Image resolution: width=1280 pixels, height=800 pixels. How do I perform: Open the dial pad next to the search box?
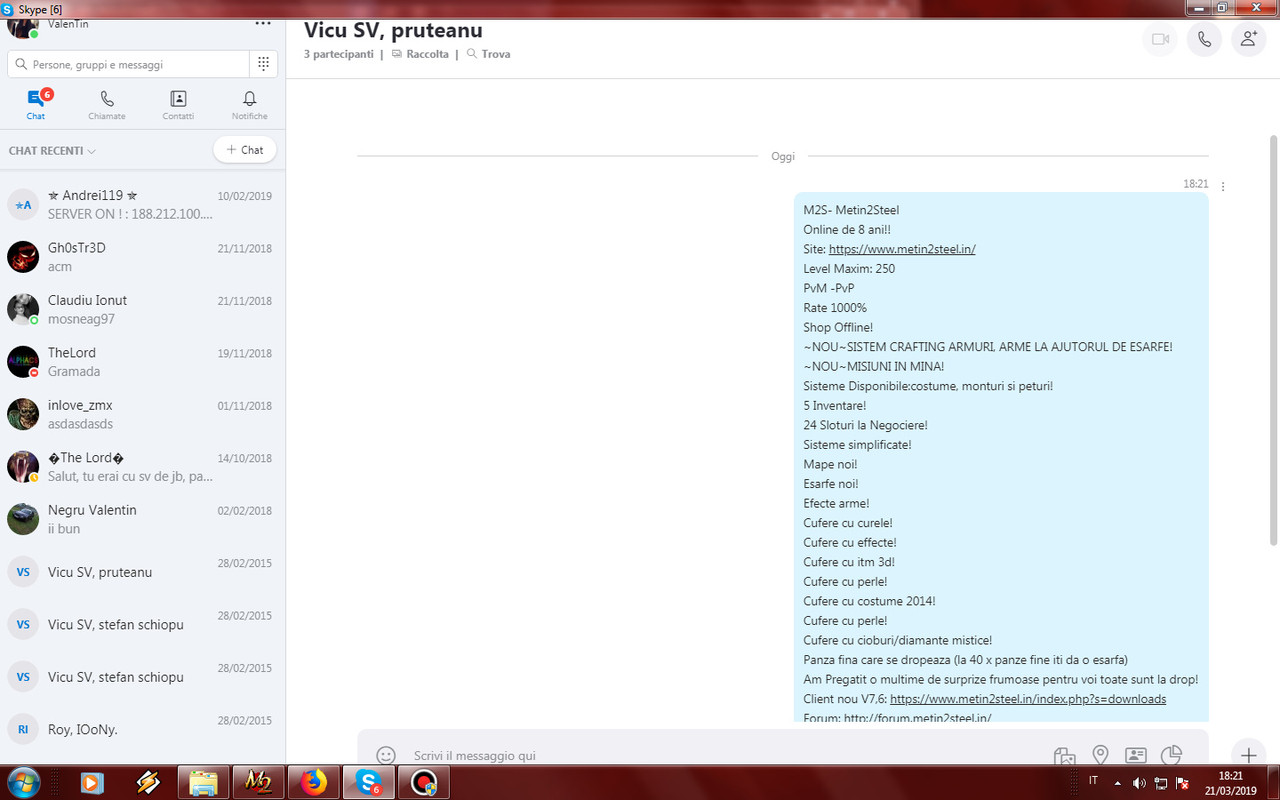tap(263, 64)
